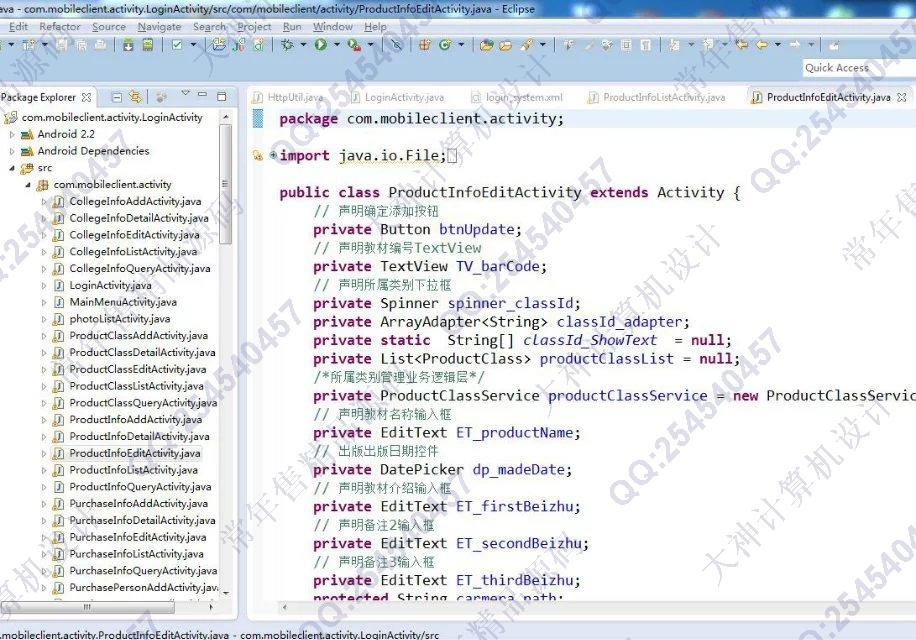Click the Android SDK Manager icon
This screenshot has width=916, height=640.
pos(127,45)
